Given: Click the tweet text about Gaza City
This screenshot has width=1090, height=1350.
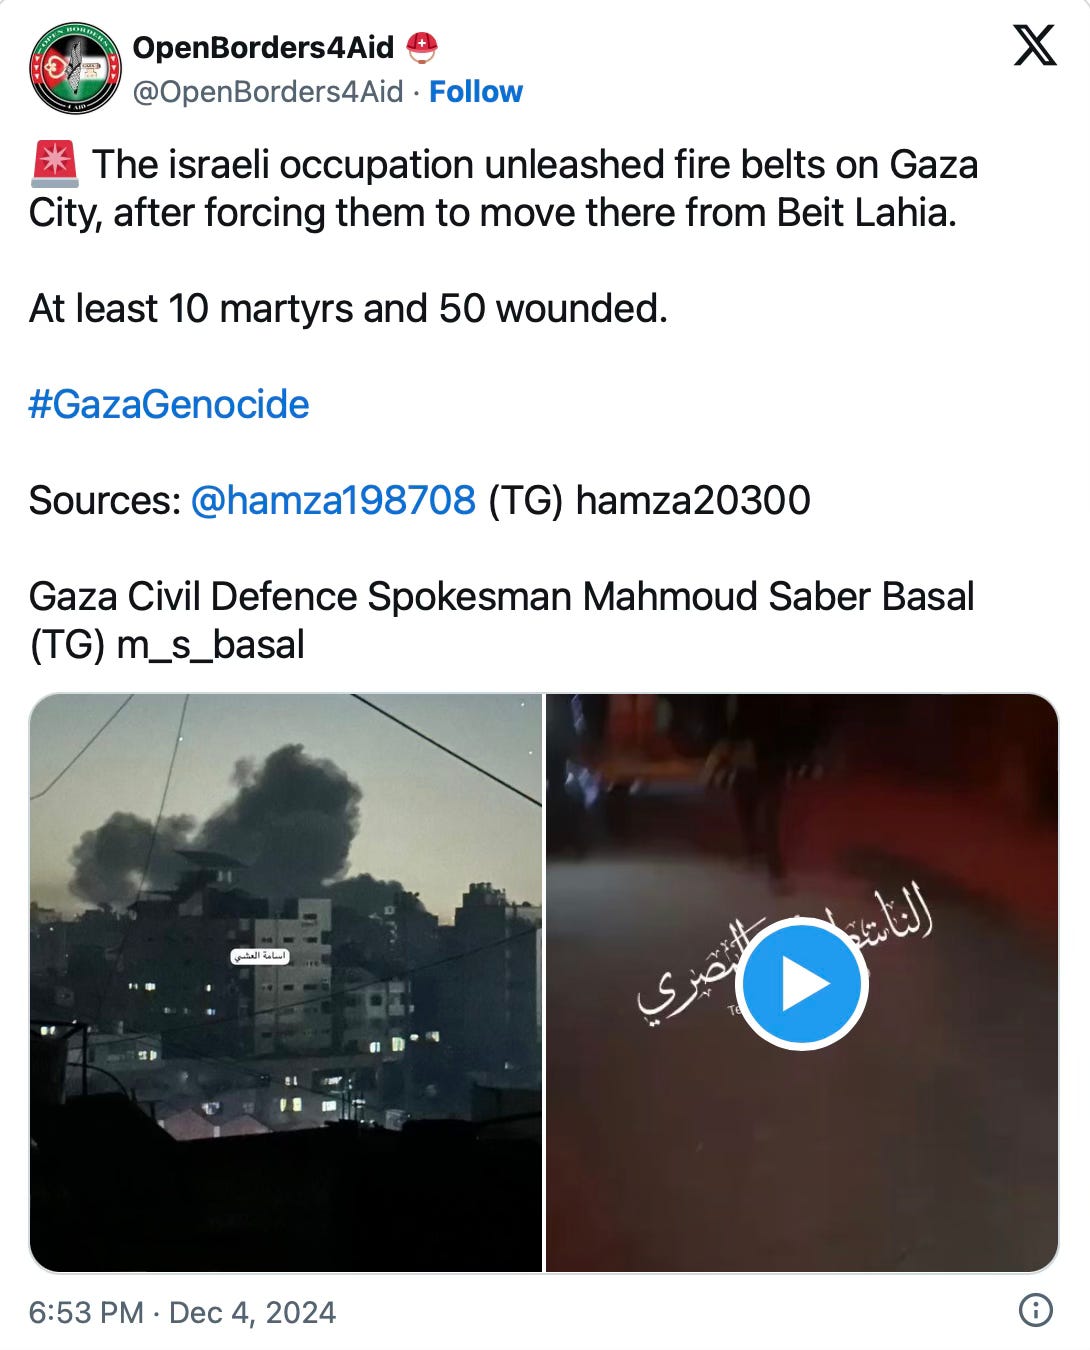Looking at the screenshot, I should 504,189.
